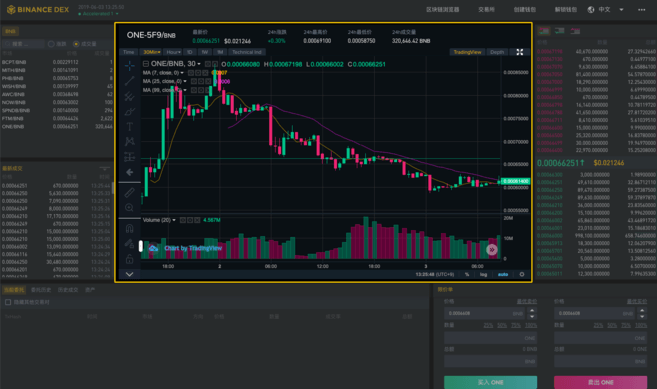Select the chart patterns tool

(129, 142)
